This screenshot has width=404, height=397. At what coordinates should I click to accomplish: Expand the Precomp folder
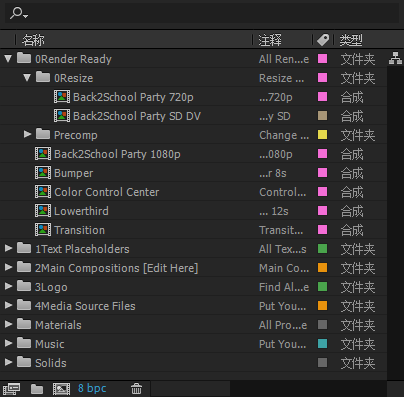point(28,134)
